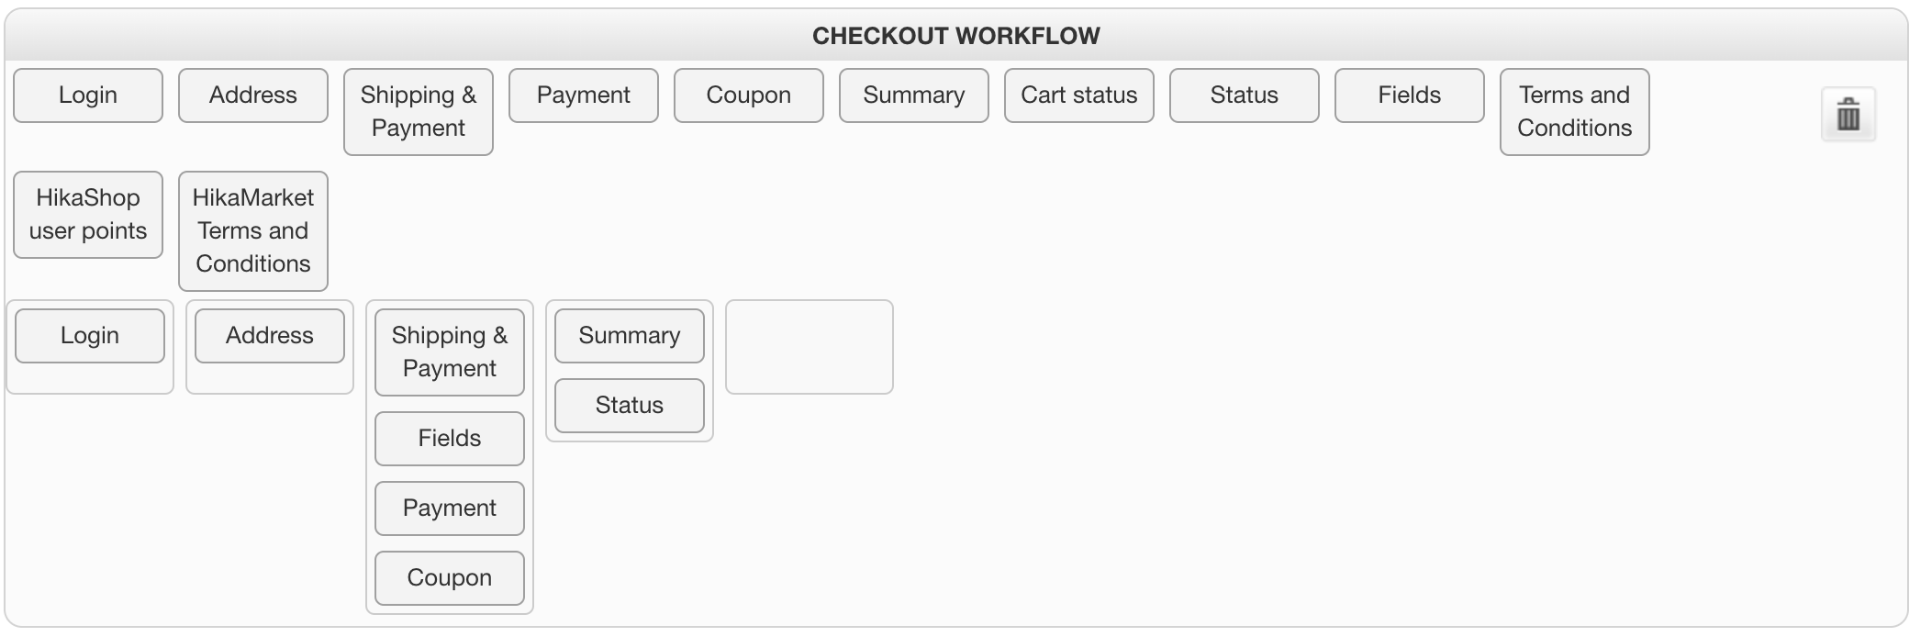Pick the Cart status block

tap(1078, 96)
